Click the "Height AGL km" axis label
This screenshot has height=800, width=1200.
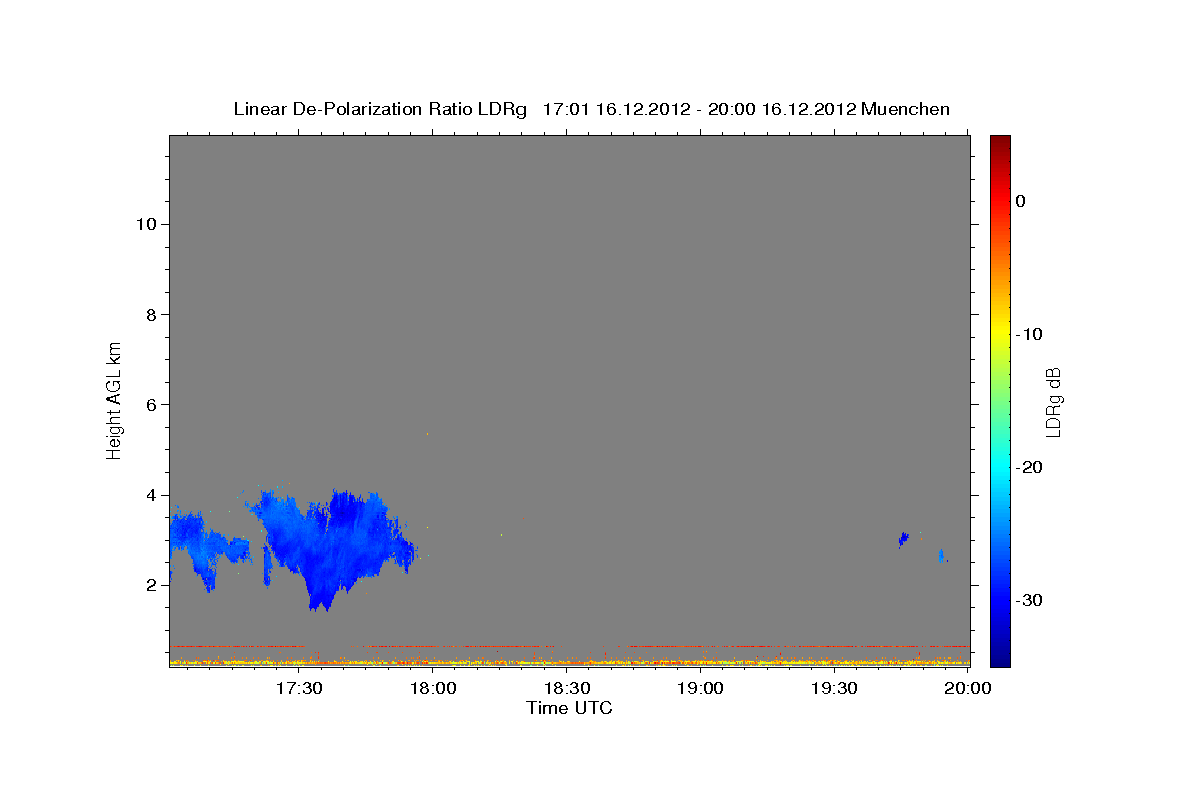(x=114, y=400)
